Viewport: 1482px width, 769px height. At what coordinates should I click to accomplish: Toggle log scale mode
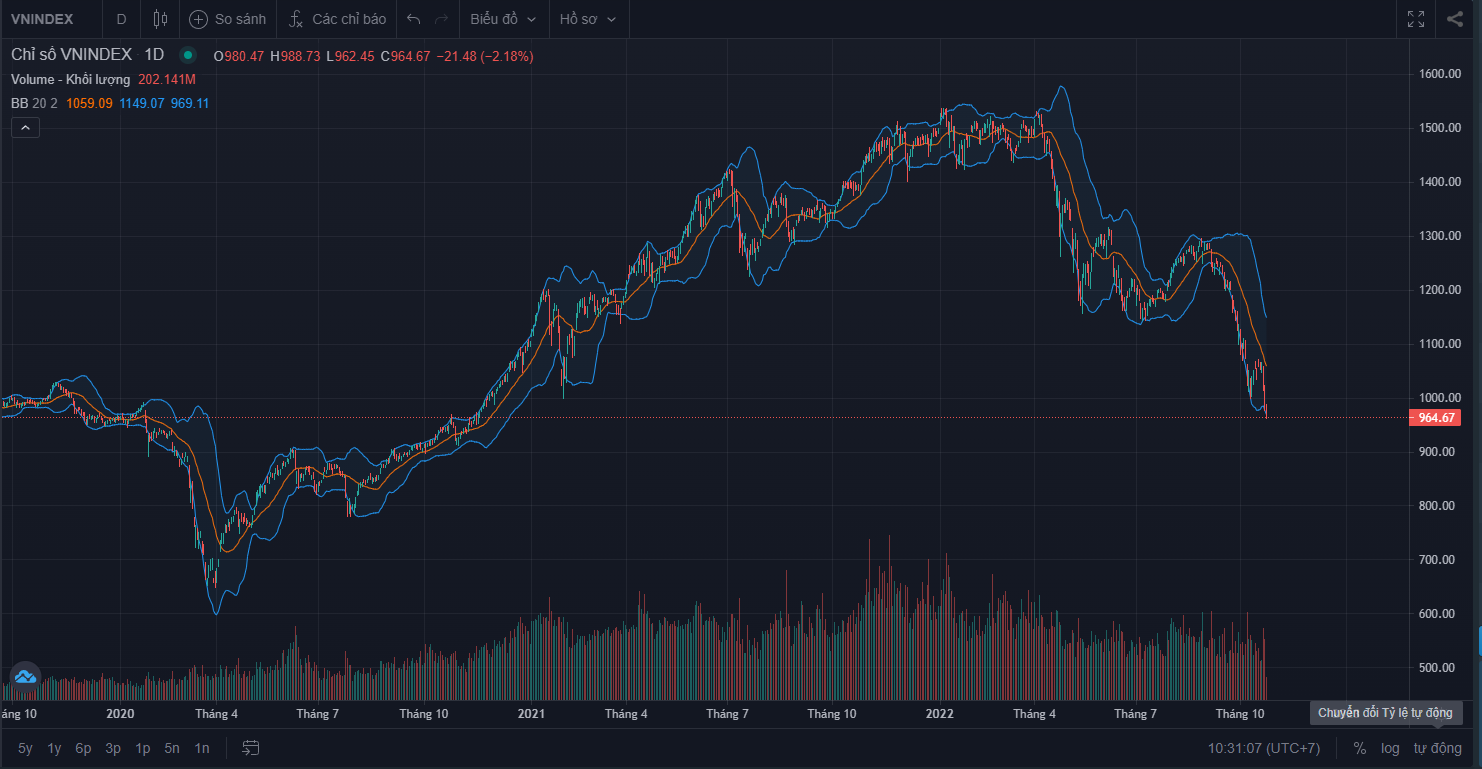point(1390,748)
